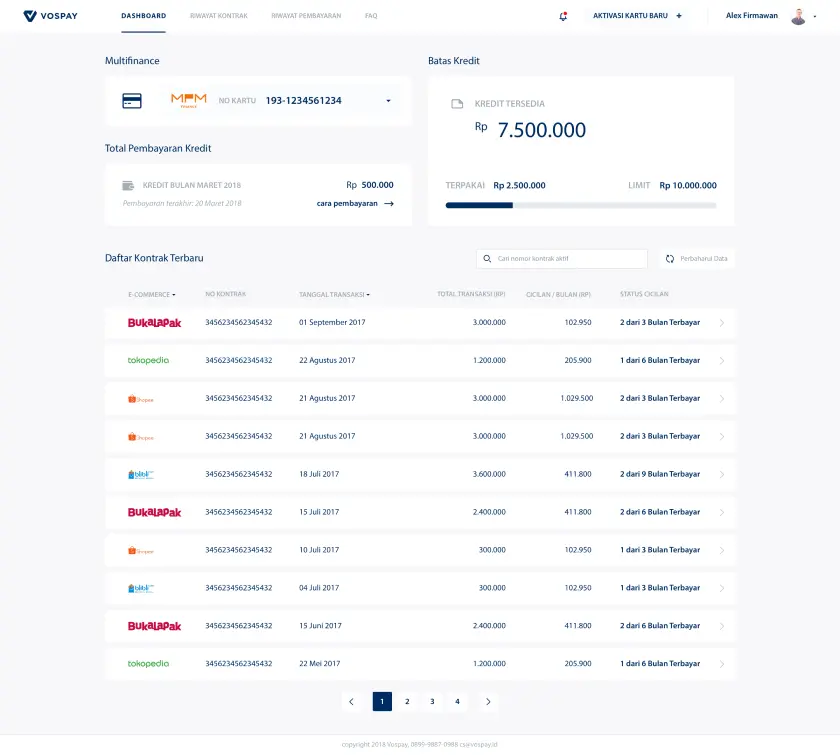Switch to the Riwayat Kontrak tab

(x=218, y=16)
